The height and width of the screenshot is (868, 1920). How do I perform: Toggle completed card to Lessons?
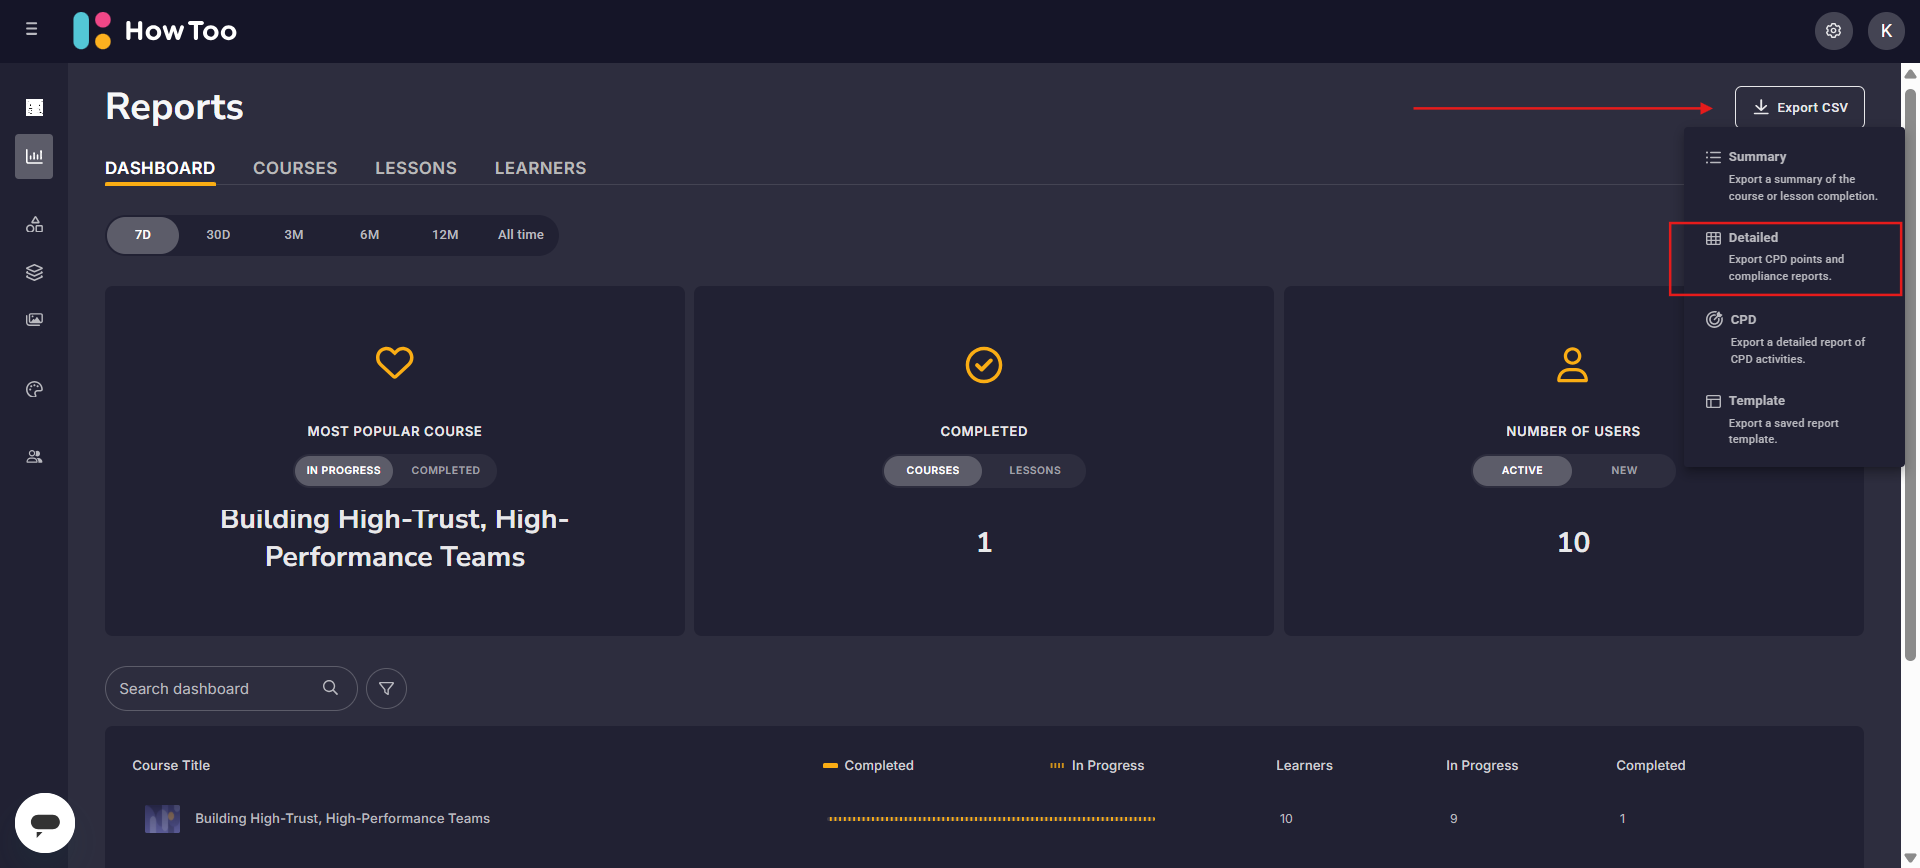pyautogui.click(x=1034, y=470)
